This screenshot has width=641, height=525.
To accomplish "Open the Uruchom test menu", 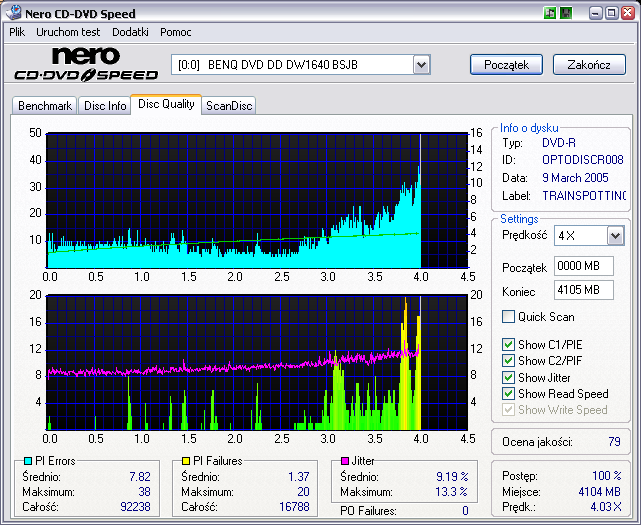I will point(68,32).
